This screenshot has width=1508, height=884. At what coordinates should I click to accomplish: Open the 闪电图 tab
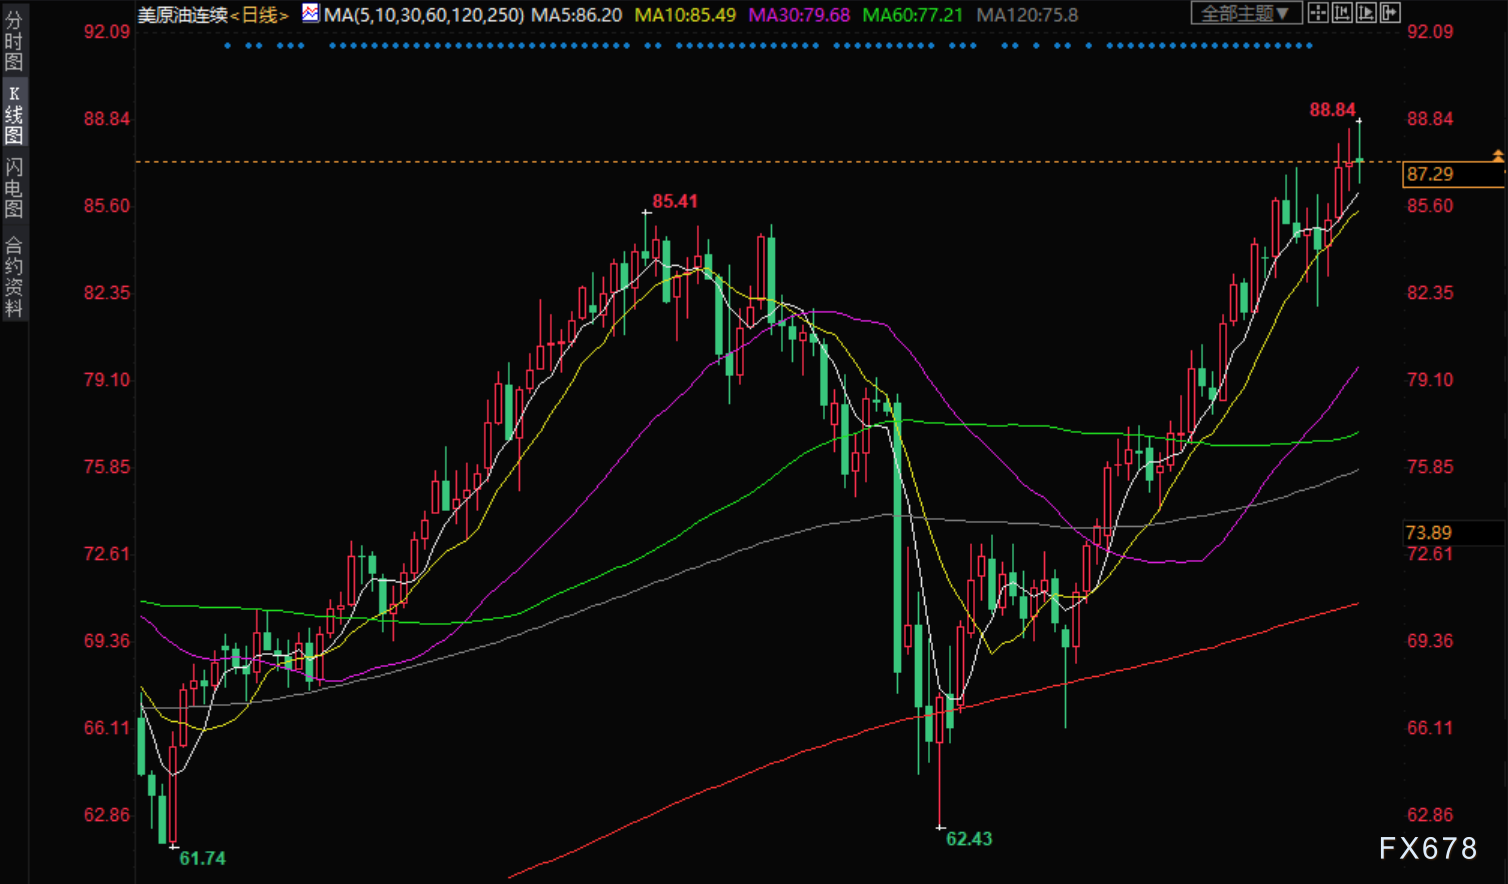[14, 188]
